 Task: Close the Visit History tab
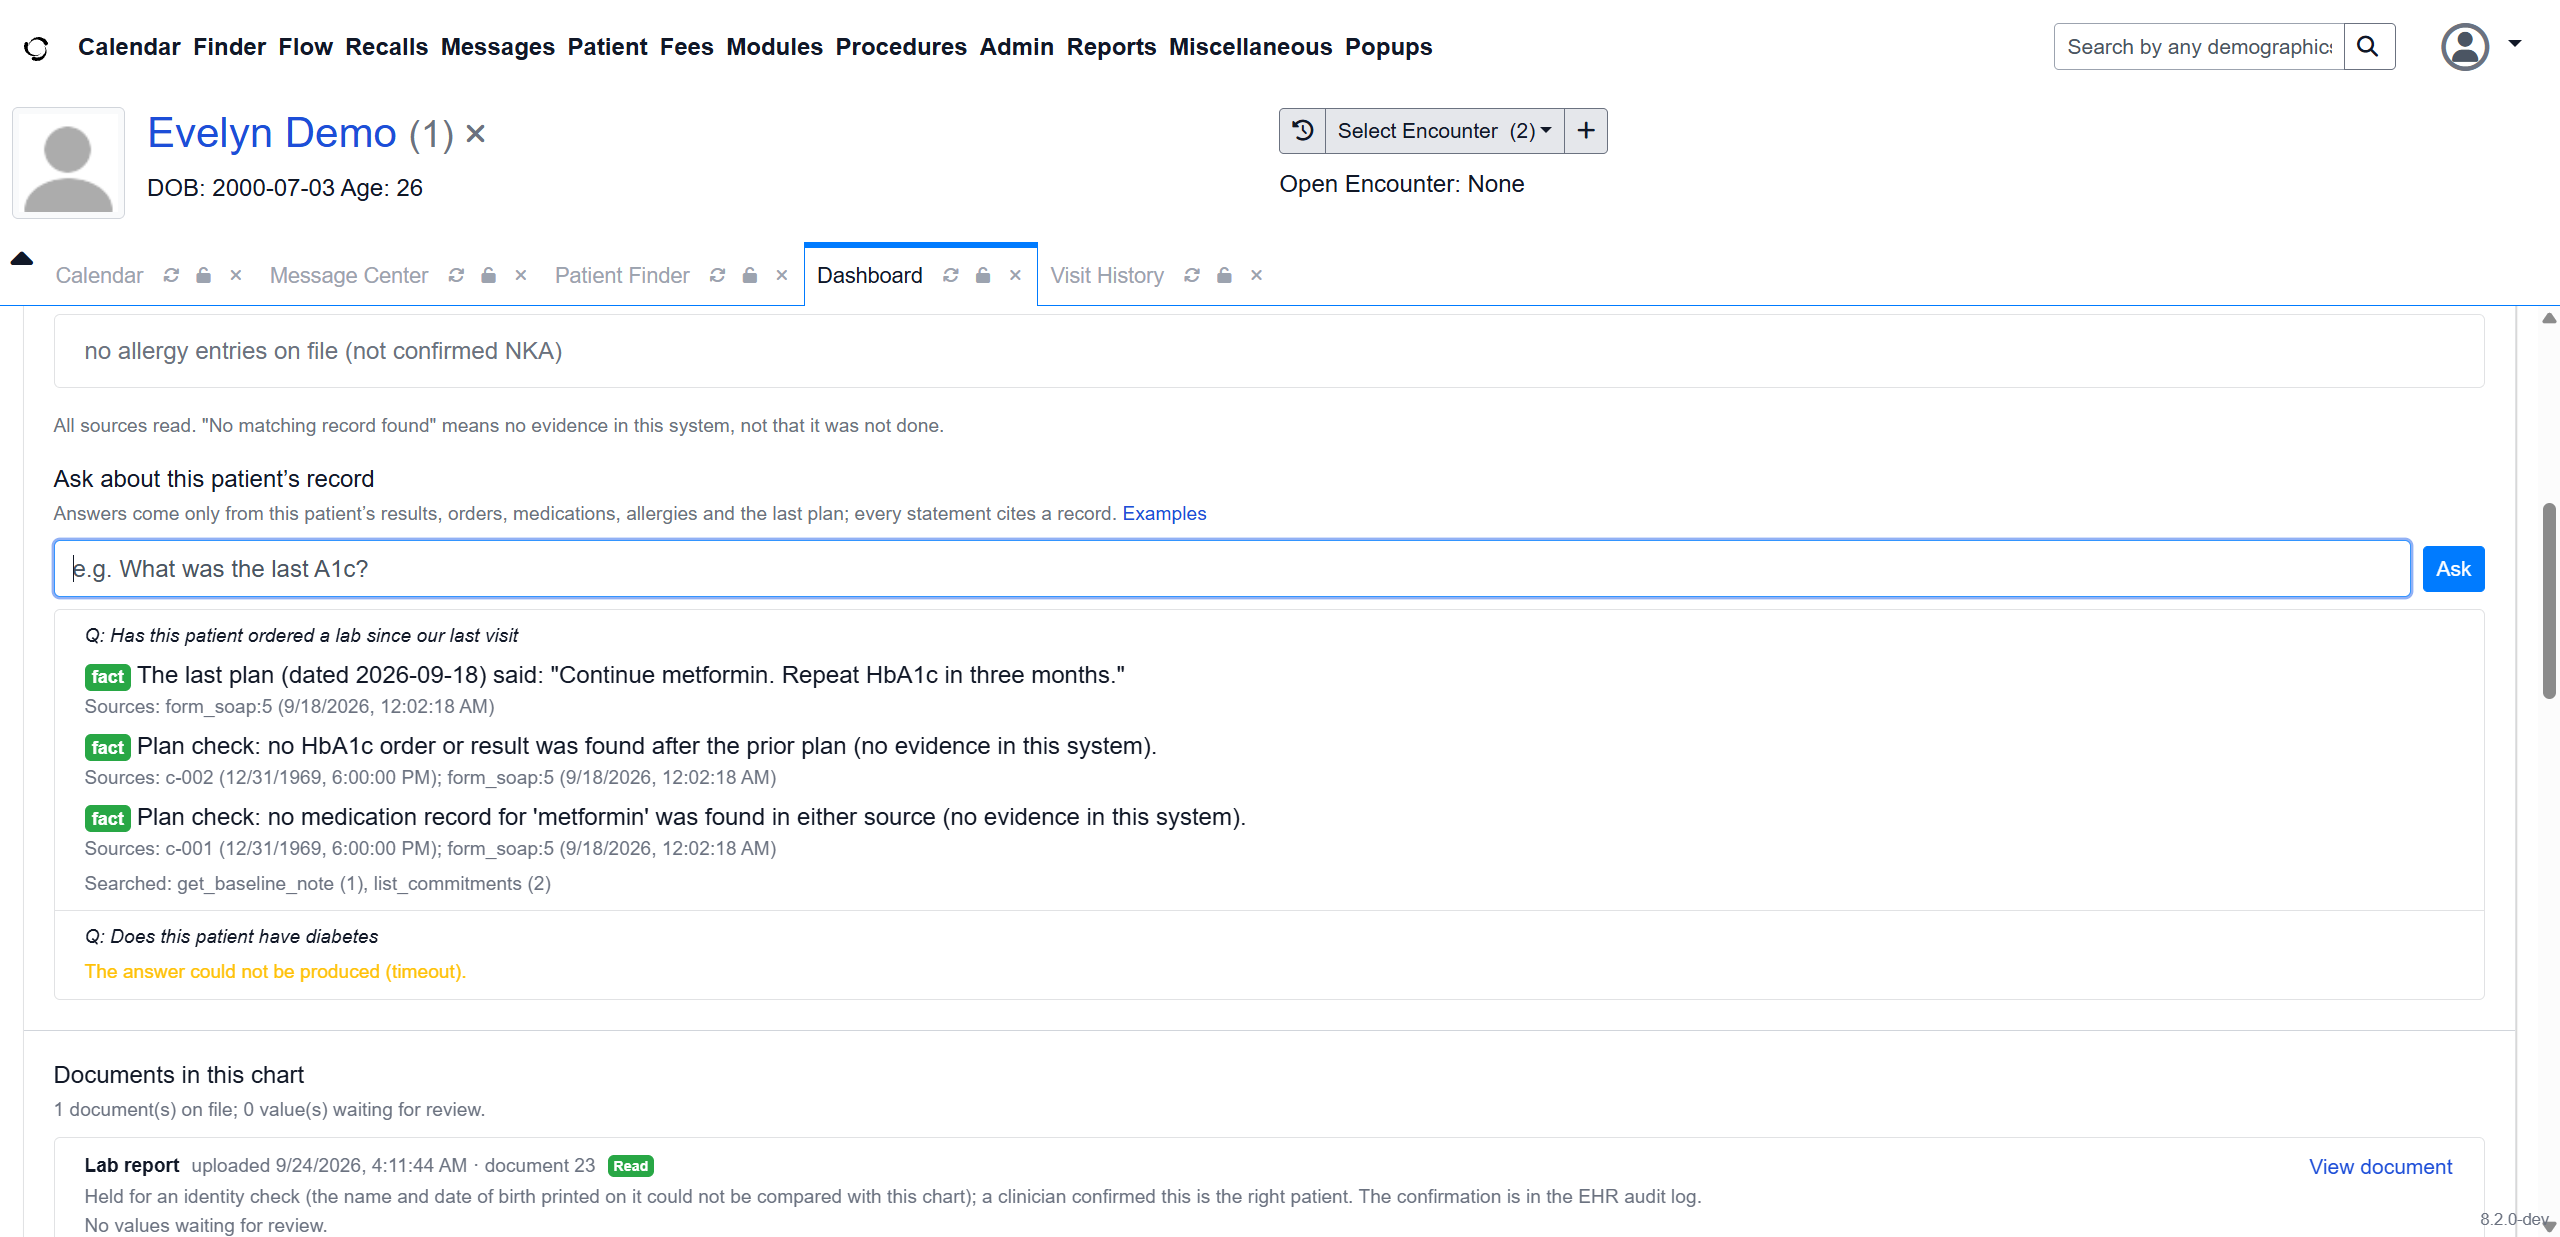[1257, 275]
